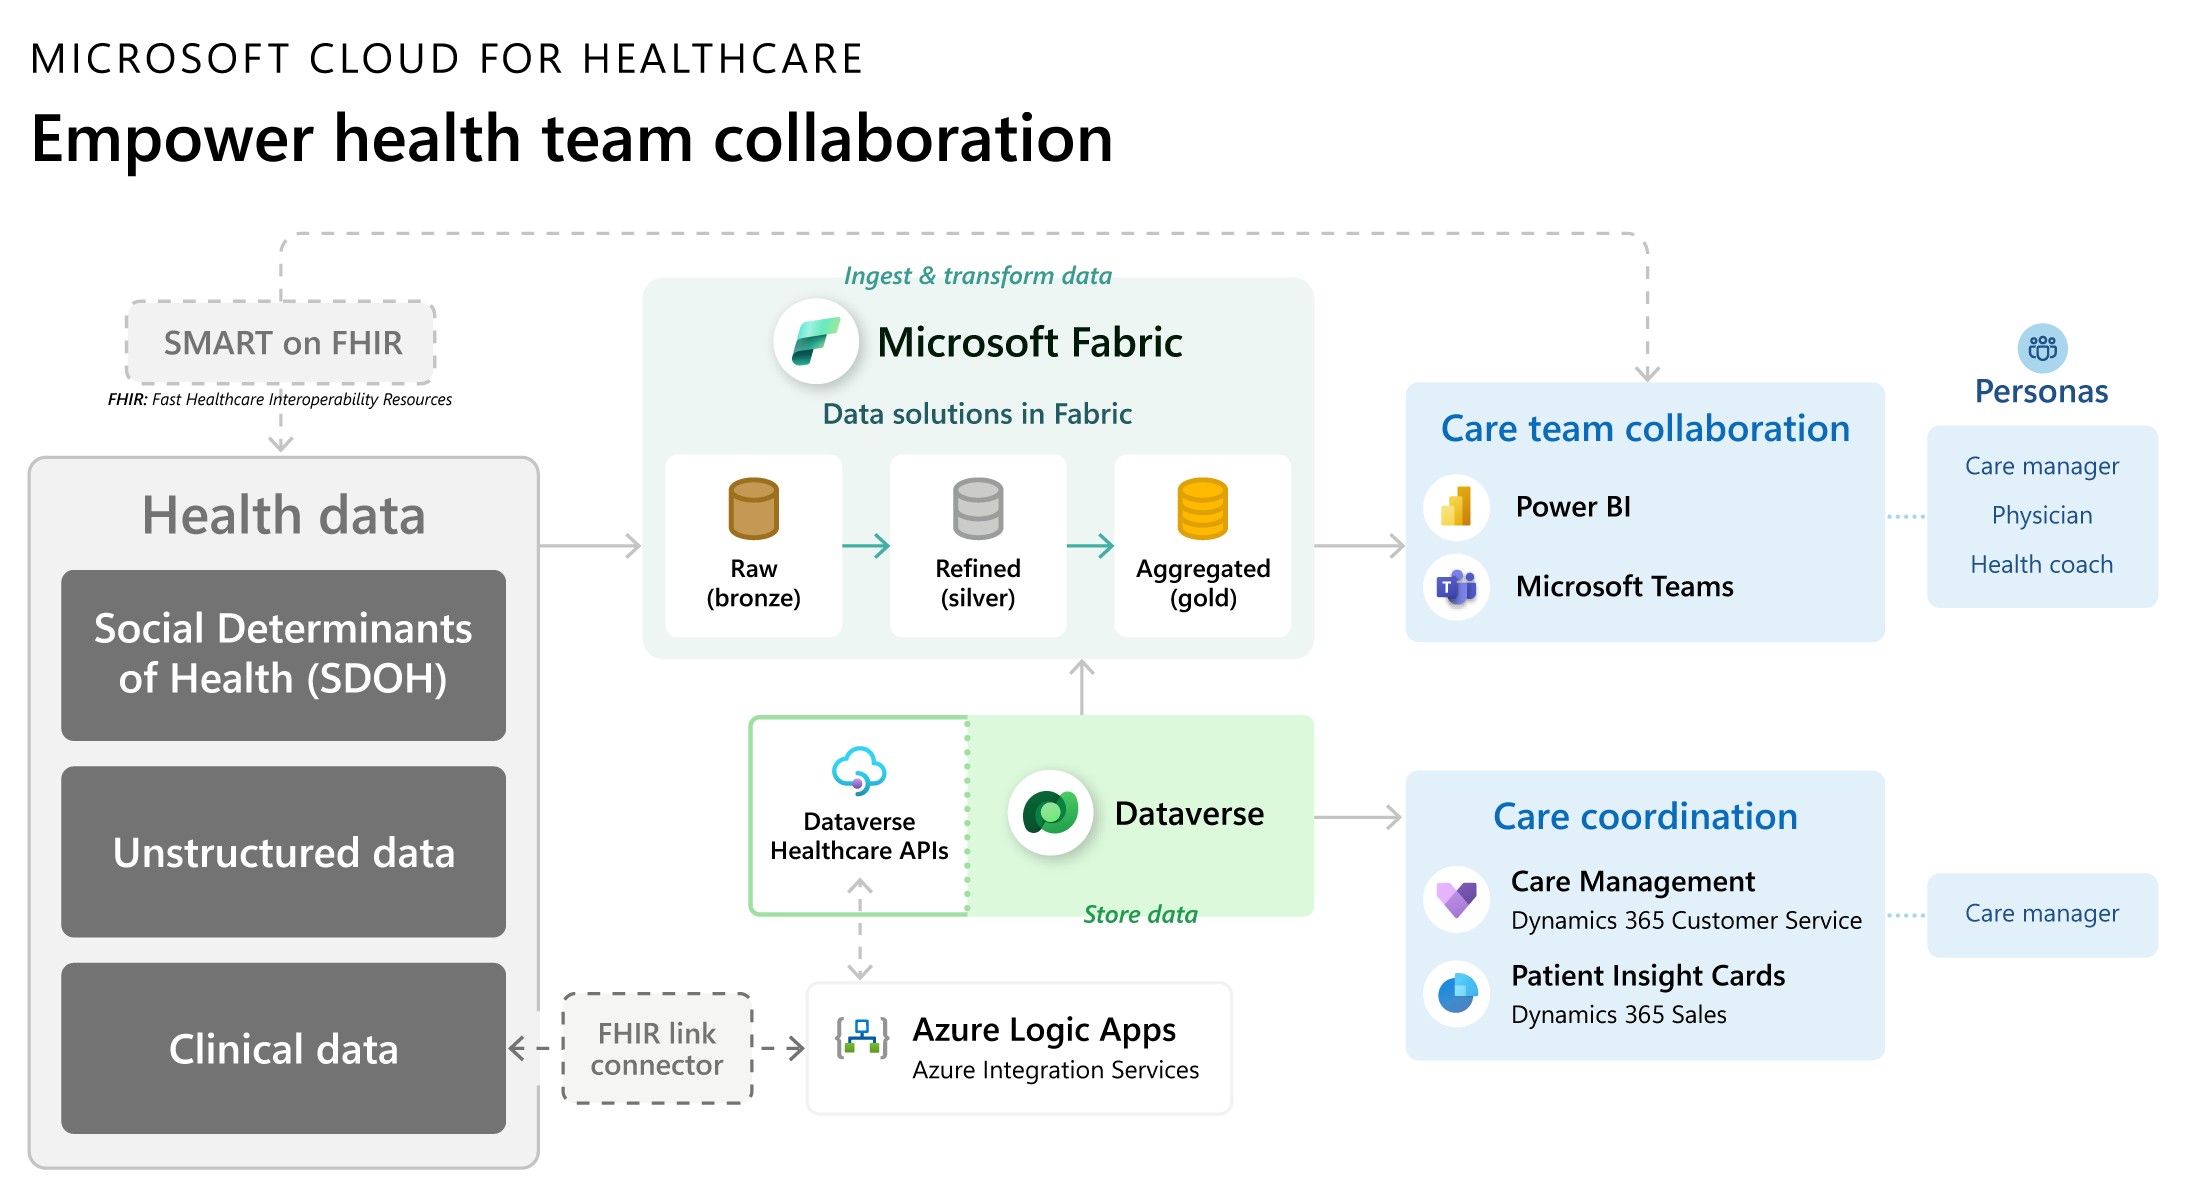Click the Patient Insight Cards Sales icon

point(1457,993)
